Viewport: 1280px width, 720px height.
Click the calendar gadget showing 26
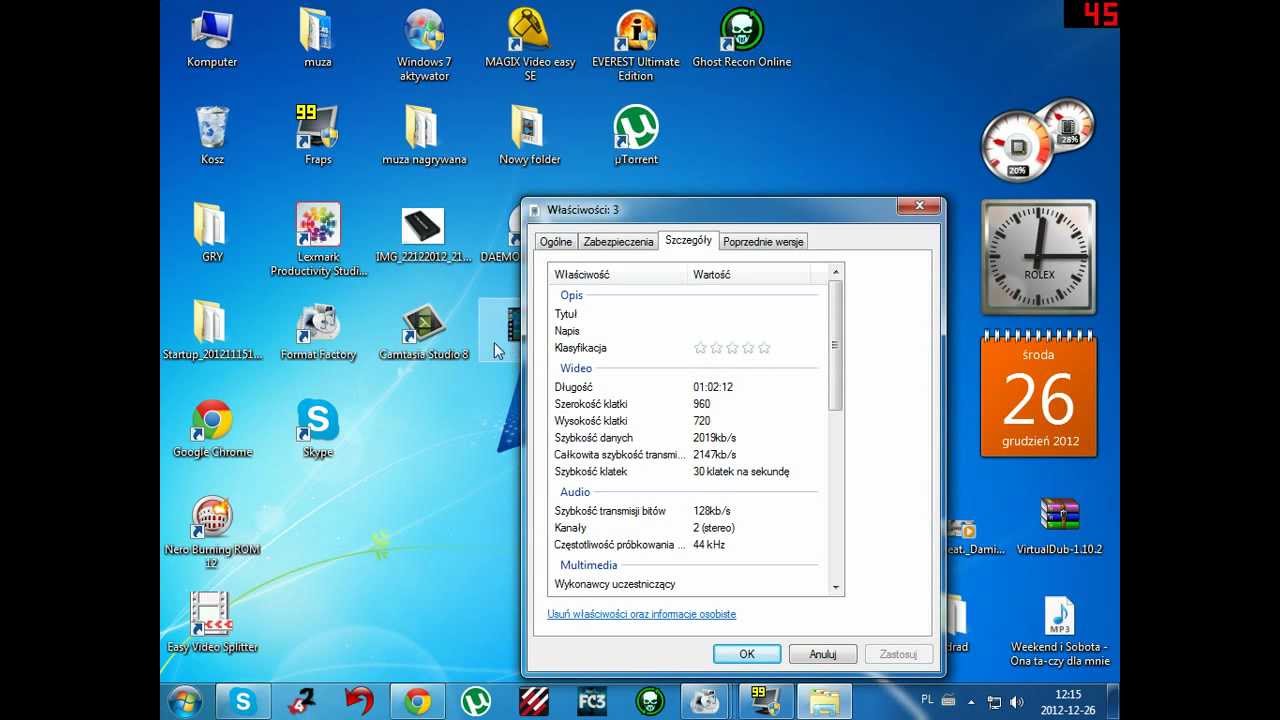click(1038, 394)
